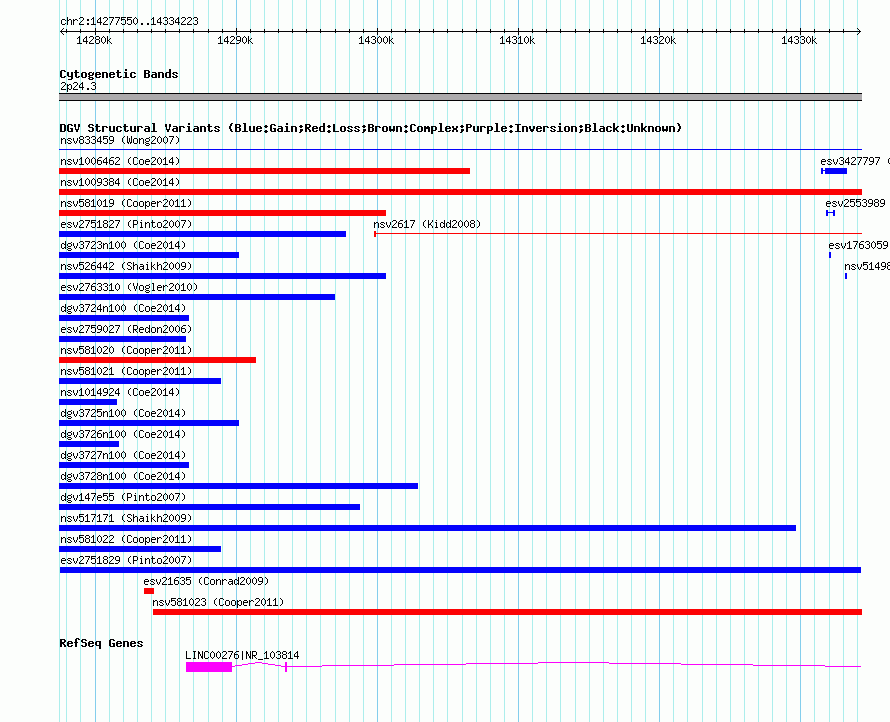
Task: Click the dgv3724n100 (Coe2014) label
Action: 123,308
